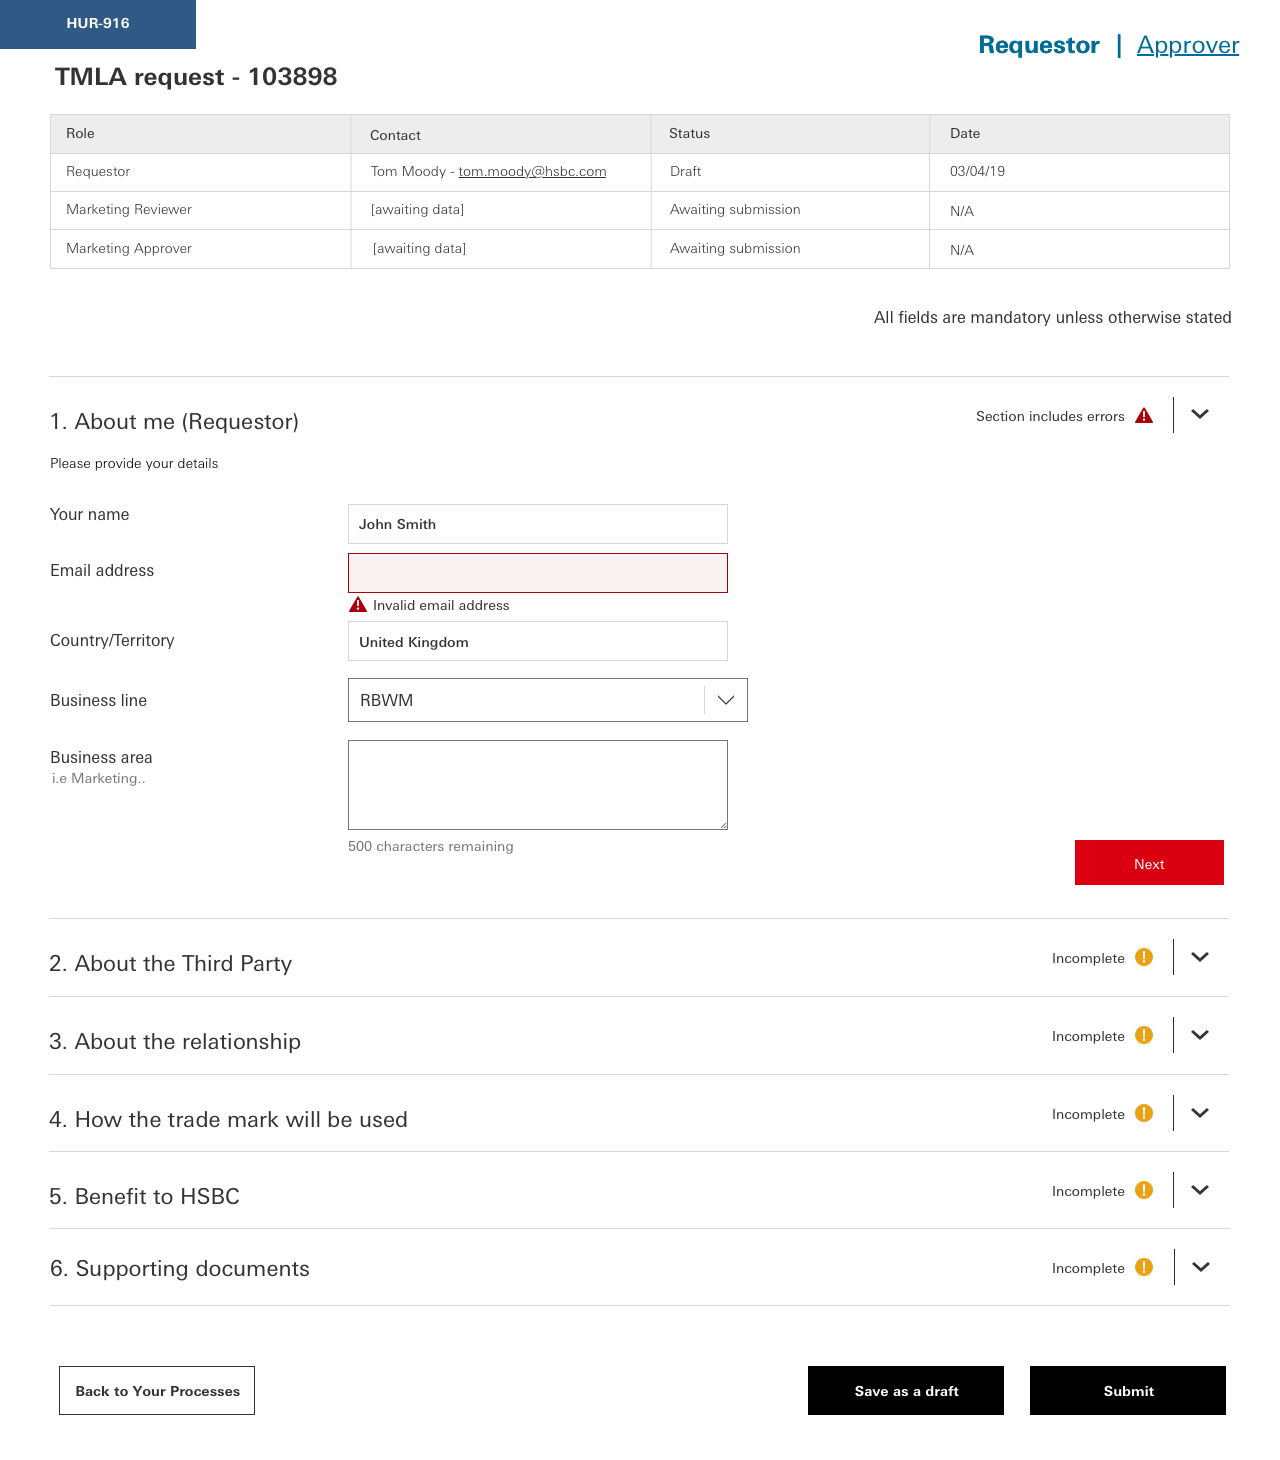Collapse the About me (Requestor) section chevron

click(x=1200, y=414)
